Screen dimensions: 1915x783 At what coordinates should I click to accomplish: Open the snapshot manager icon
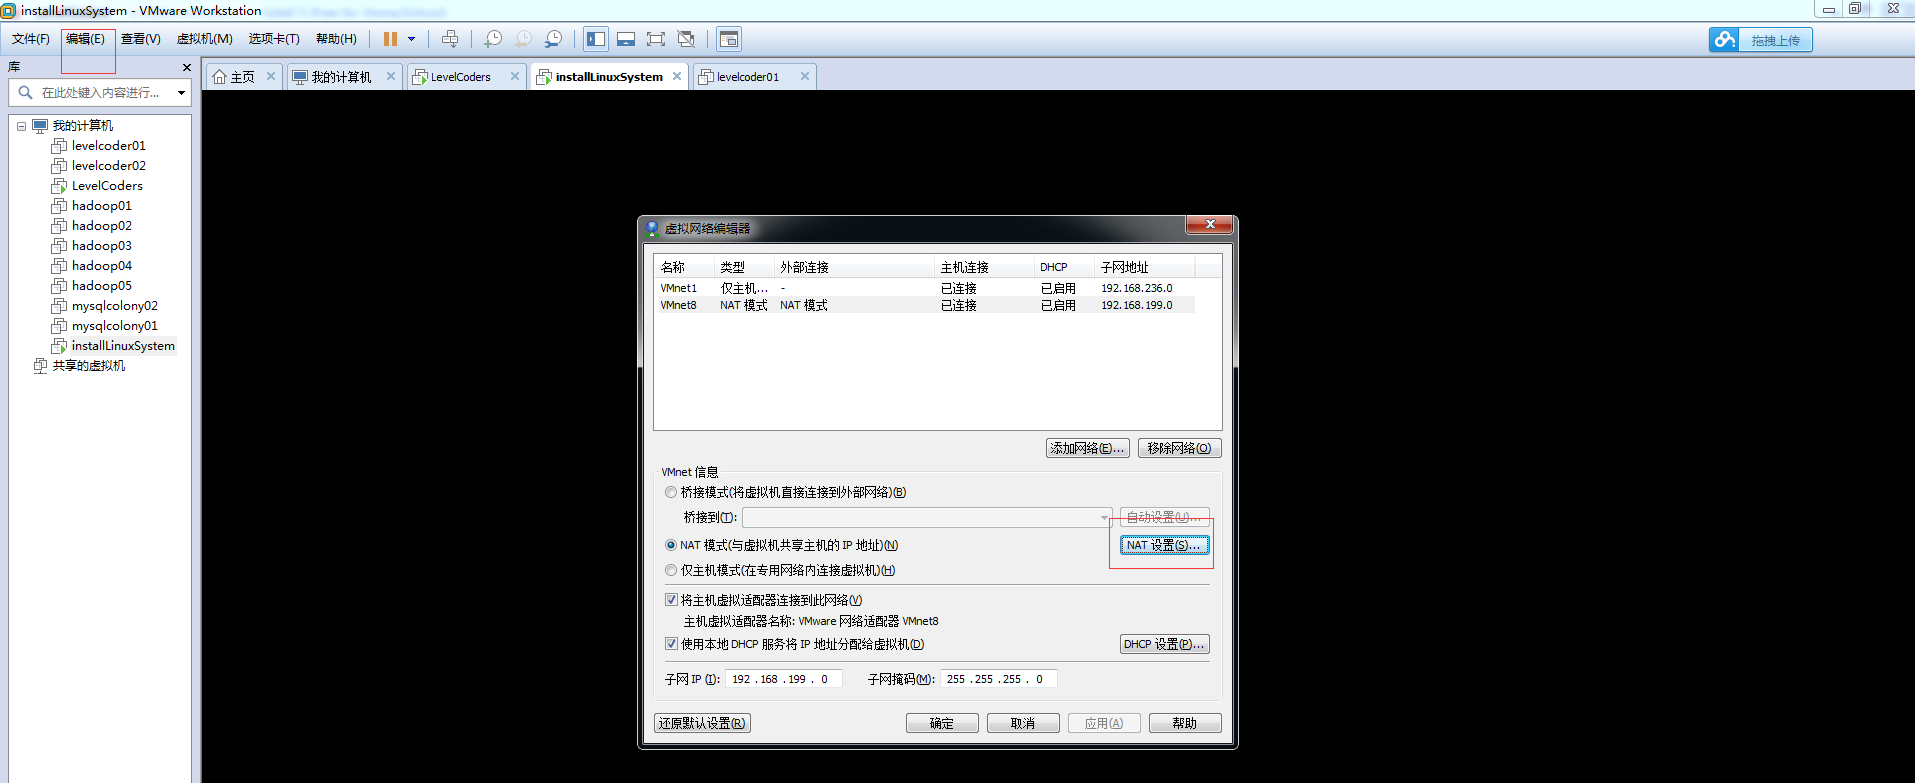[x=553, y=39]
